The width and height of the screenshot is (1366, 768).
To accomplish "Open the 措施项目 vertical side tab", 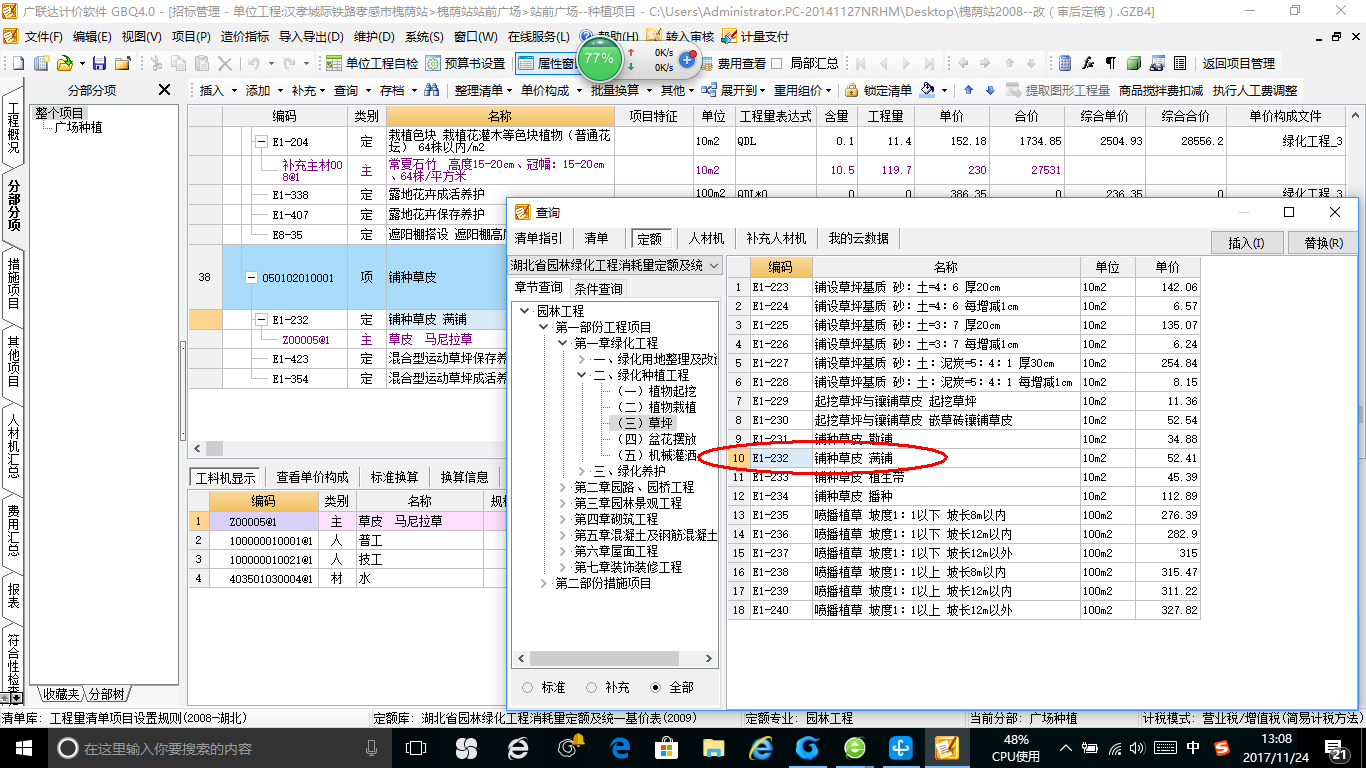I will point(13,283).
